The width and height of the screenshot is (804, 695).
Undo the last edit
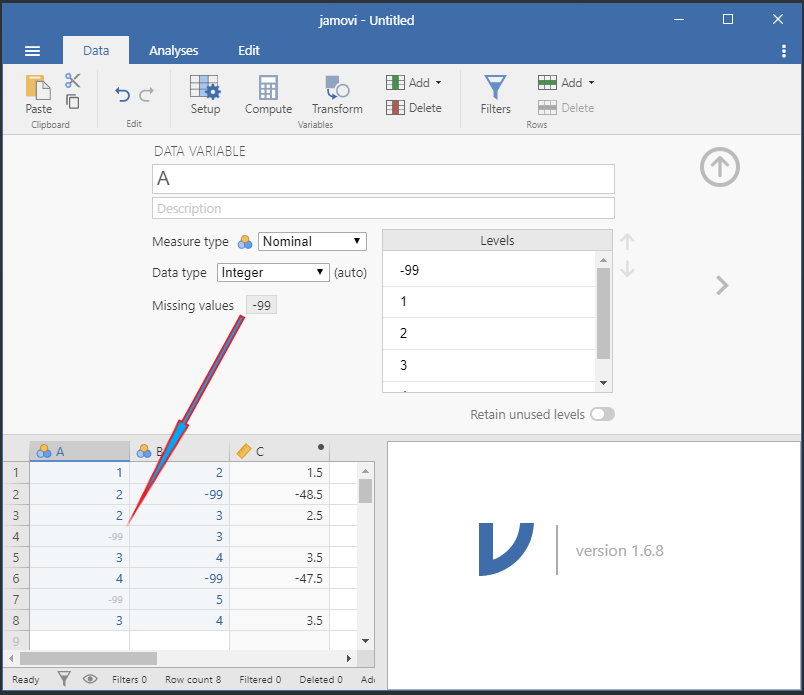pos(122,94)
